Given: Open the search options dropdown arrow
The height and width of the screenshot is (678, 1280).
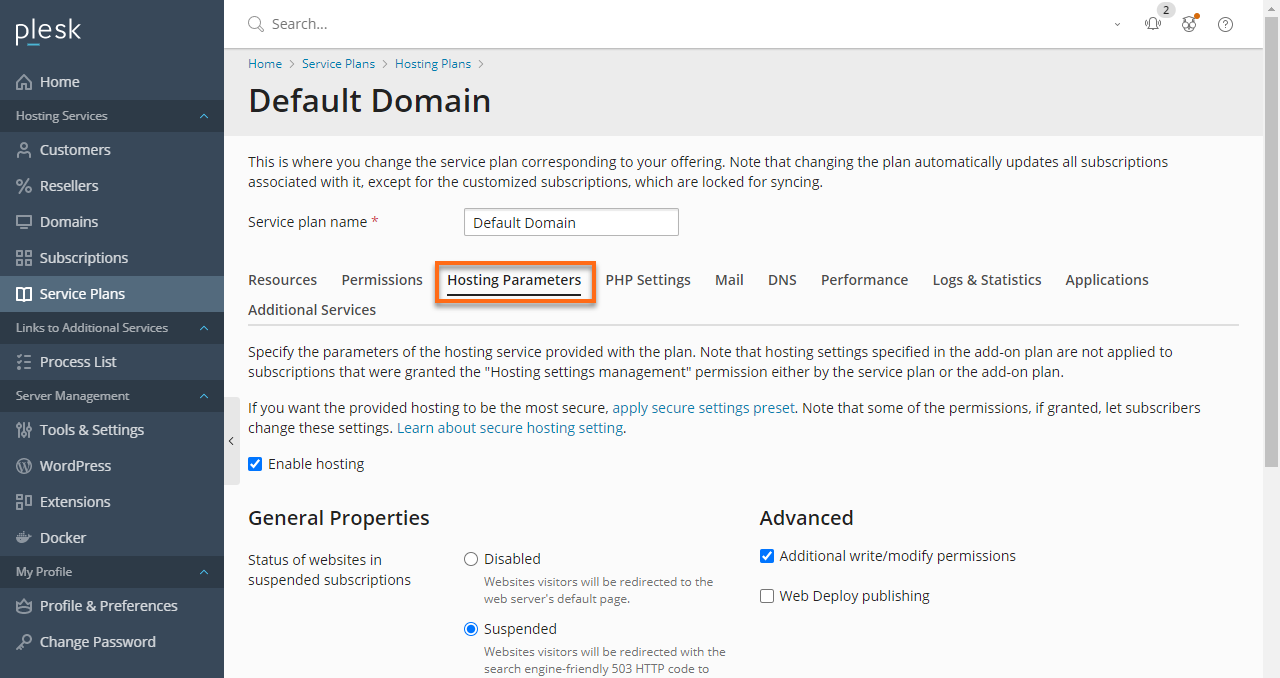Looking at the screenshot, I should (1117, 23).
